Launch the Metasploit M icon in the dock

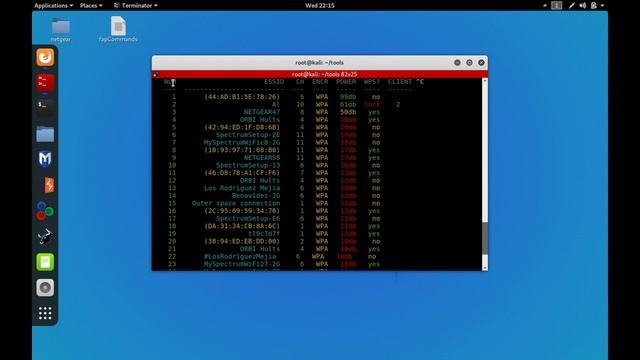click(x=45, y=159)
